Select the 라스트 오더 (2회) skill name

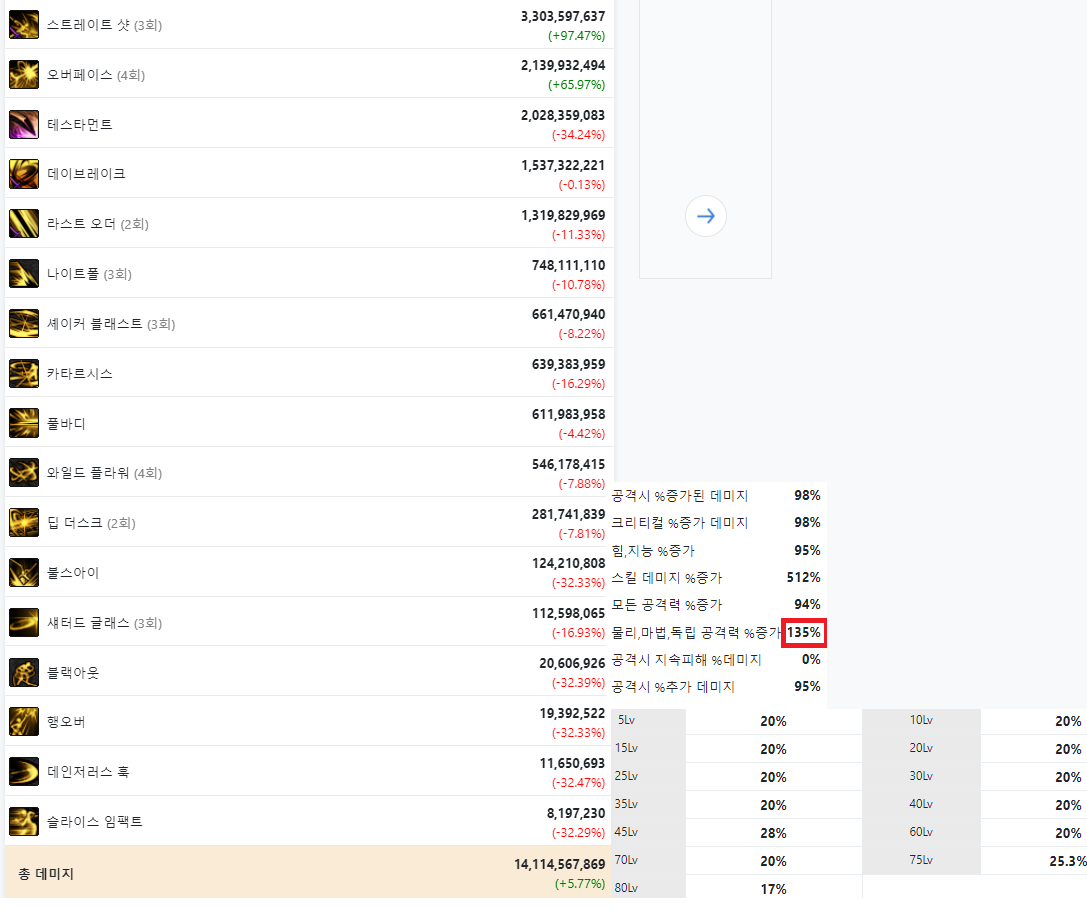coord(98,224)
